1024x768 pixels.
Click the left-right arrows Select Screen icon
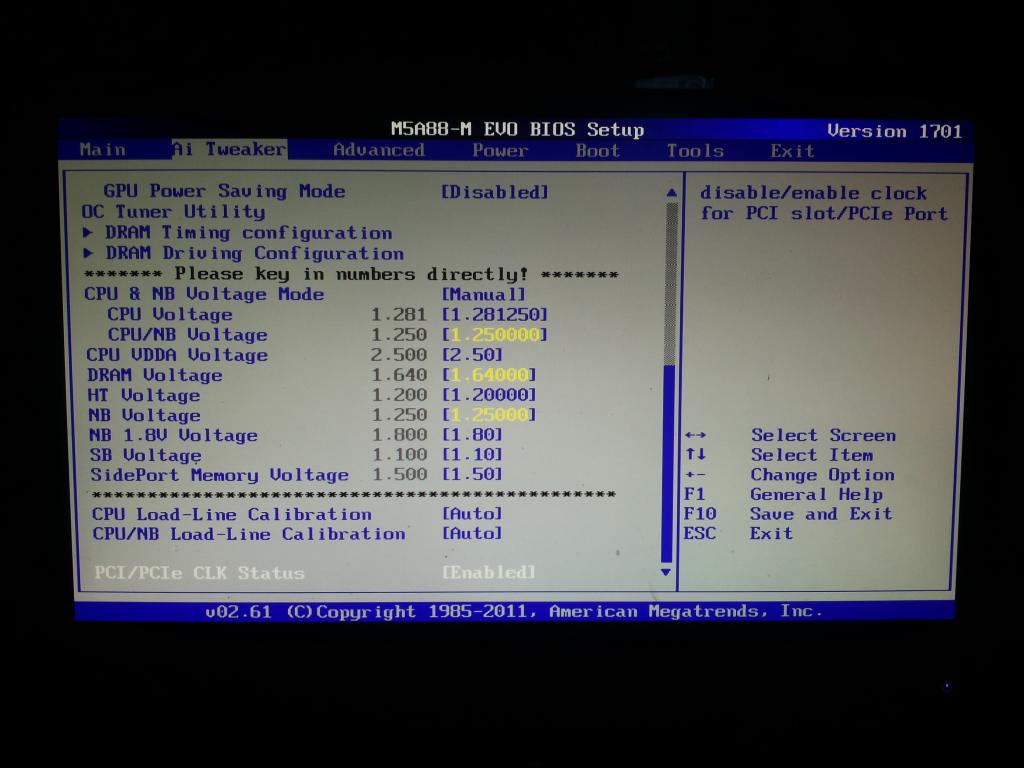tap(696, 435)
